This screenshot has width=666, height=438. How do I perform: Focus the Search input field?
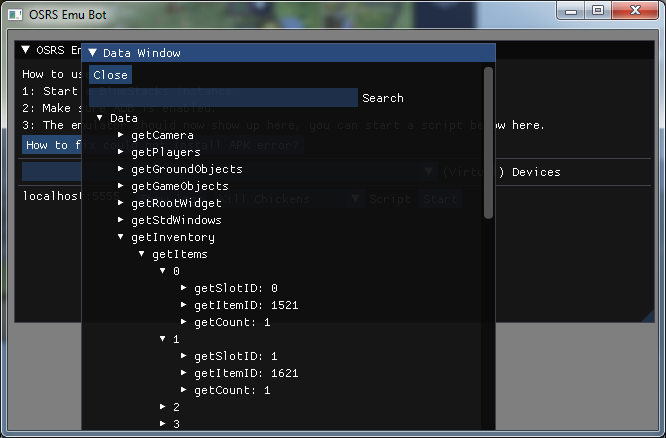(x=223, y=98)
